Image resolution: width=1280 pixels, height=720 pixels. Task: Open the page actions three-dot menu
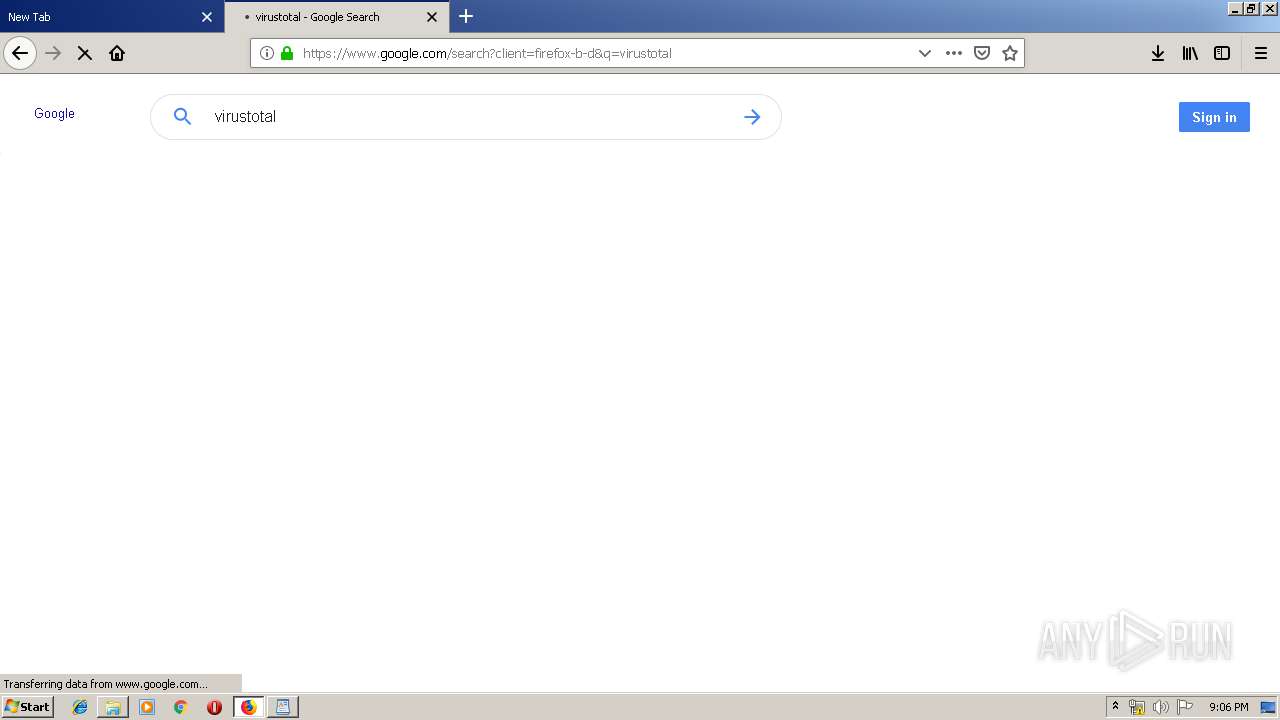(954, 53)
